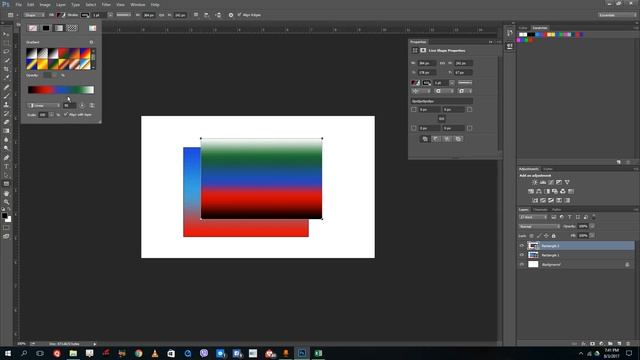Add a Brightness/Contrast adjustment

pos(535,182)
